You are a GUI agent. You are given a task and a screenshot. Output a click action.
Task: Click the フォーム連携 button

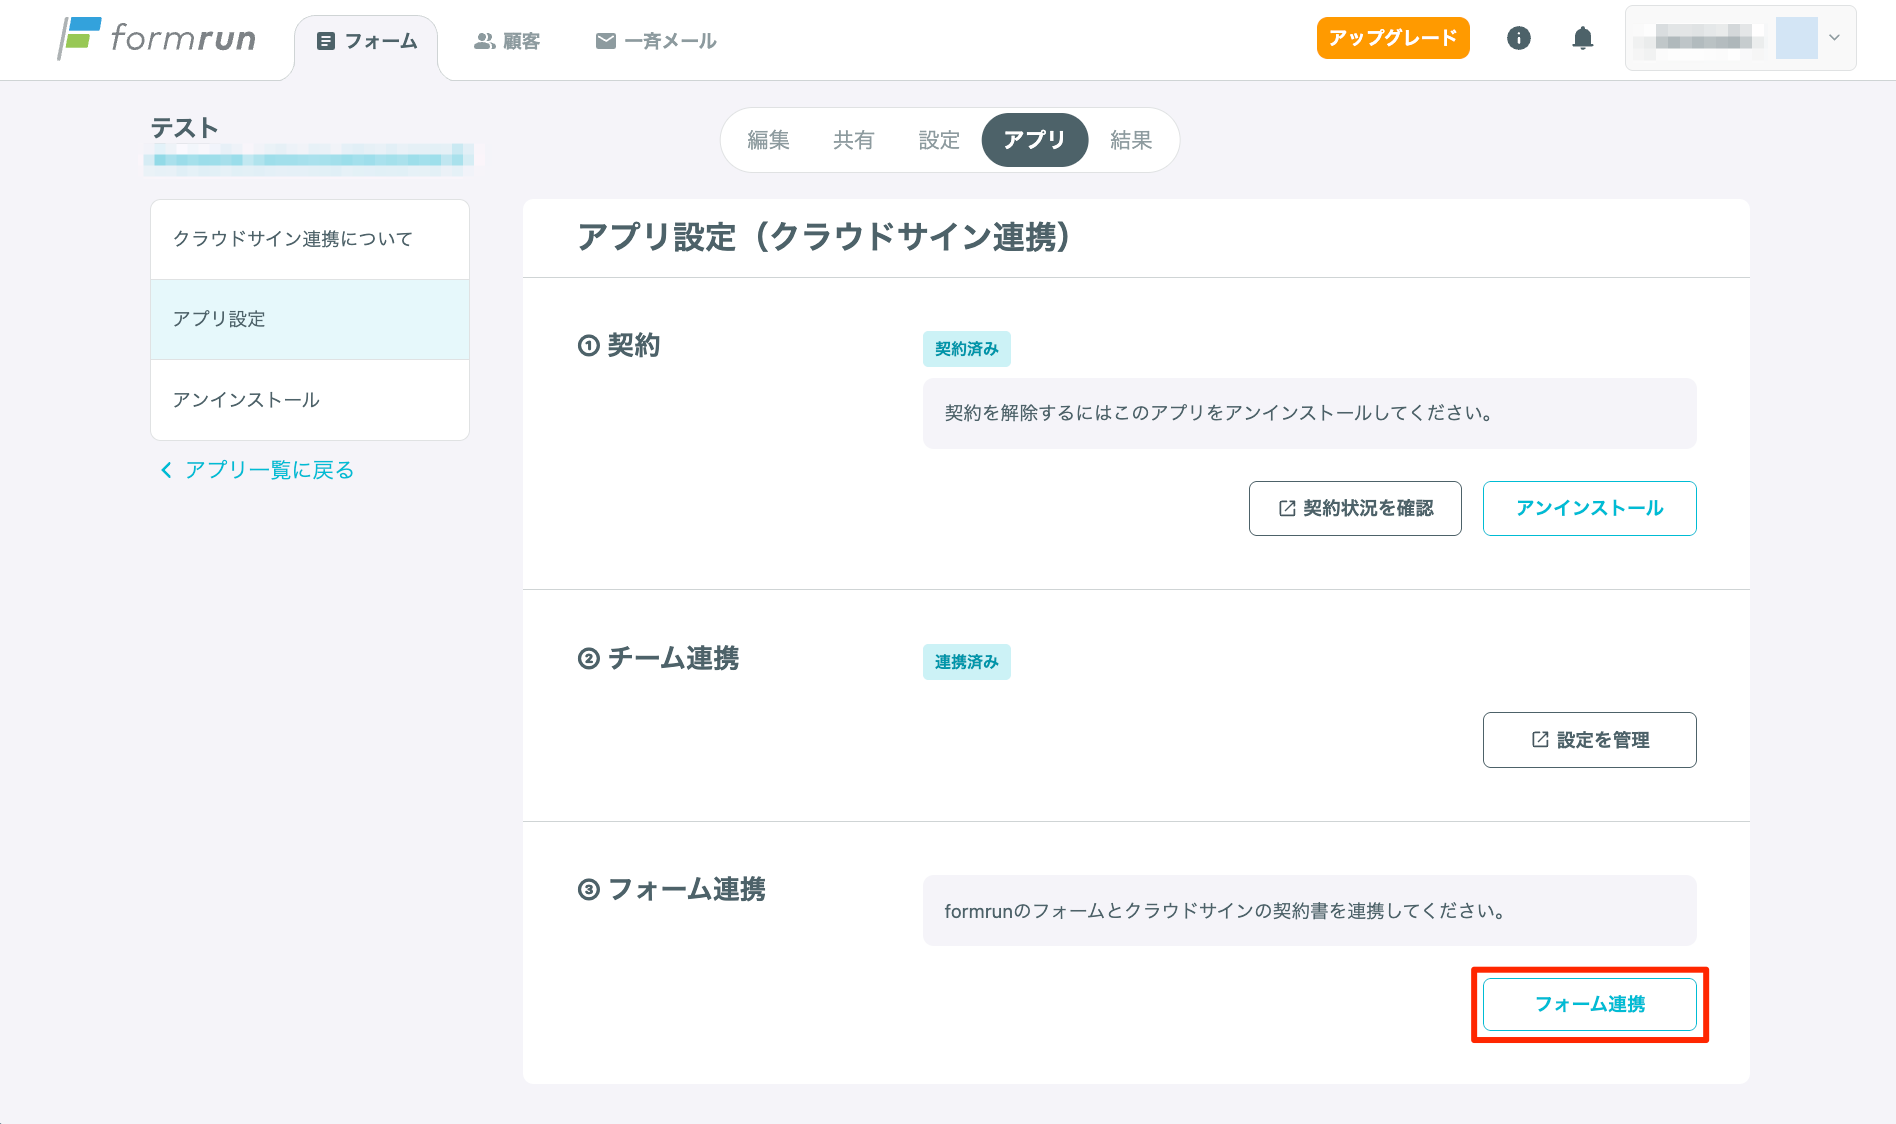pyautogui.click(x=1589, y=1004)
